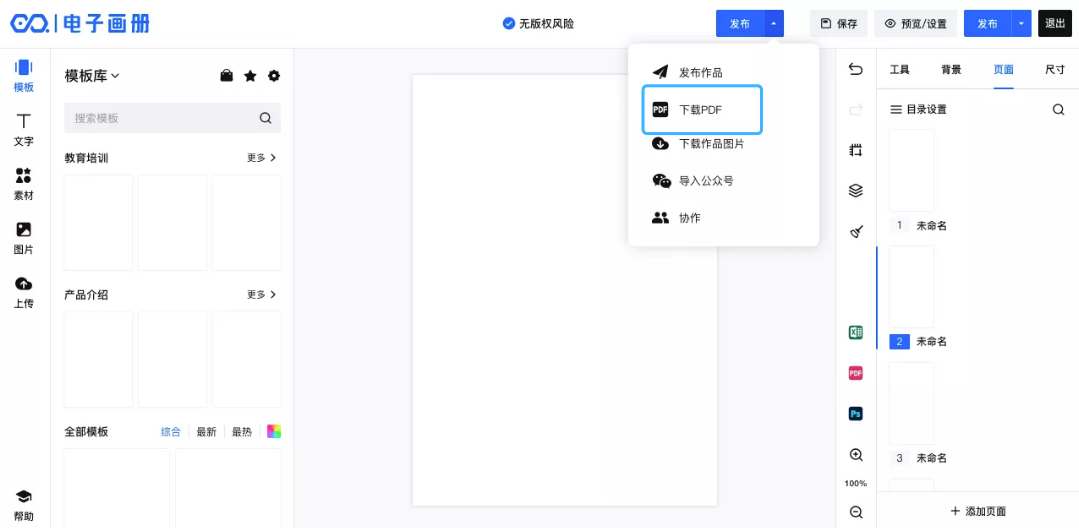The width and height of the screenshot is (1079, 528).
Task: Zoom out with the minus magnifier icon
Action: coord(855,511)
